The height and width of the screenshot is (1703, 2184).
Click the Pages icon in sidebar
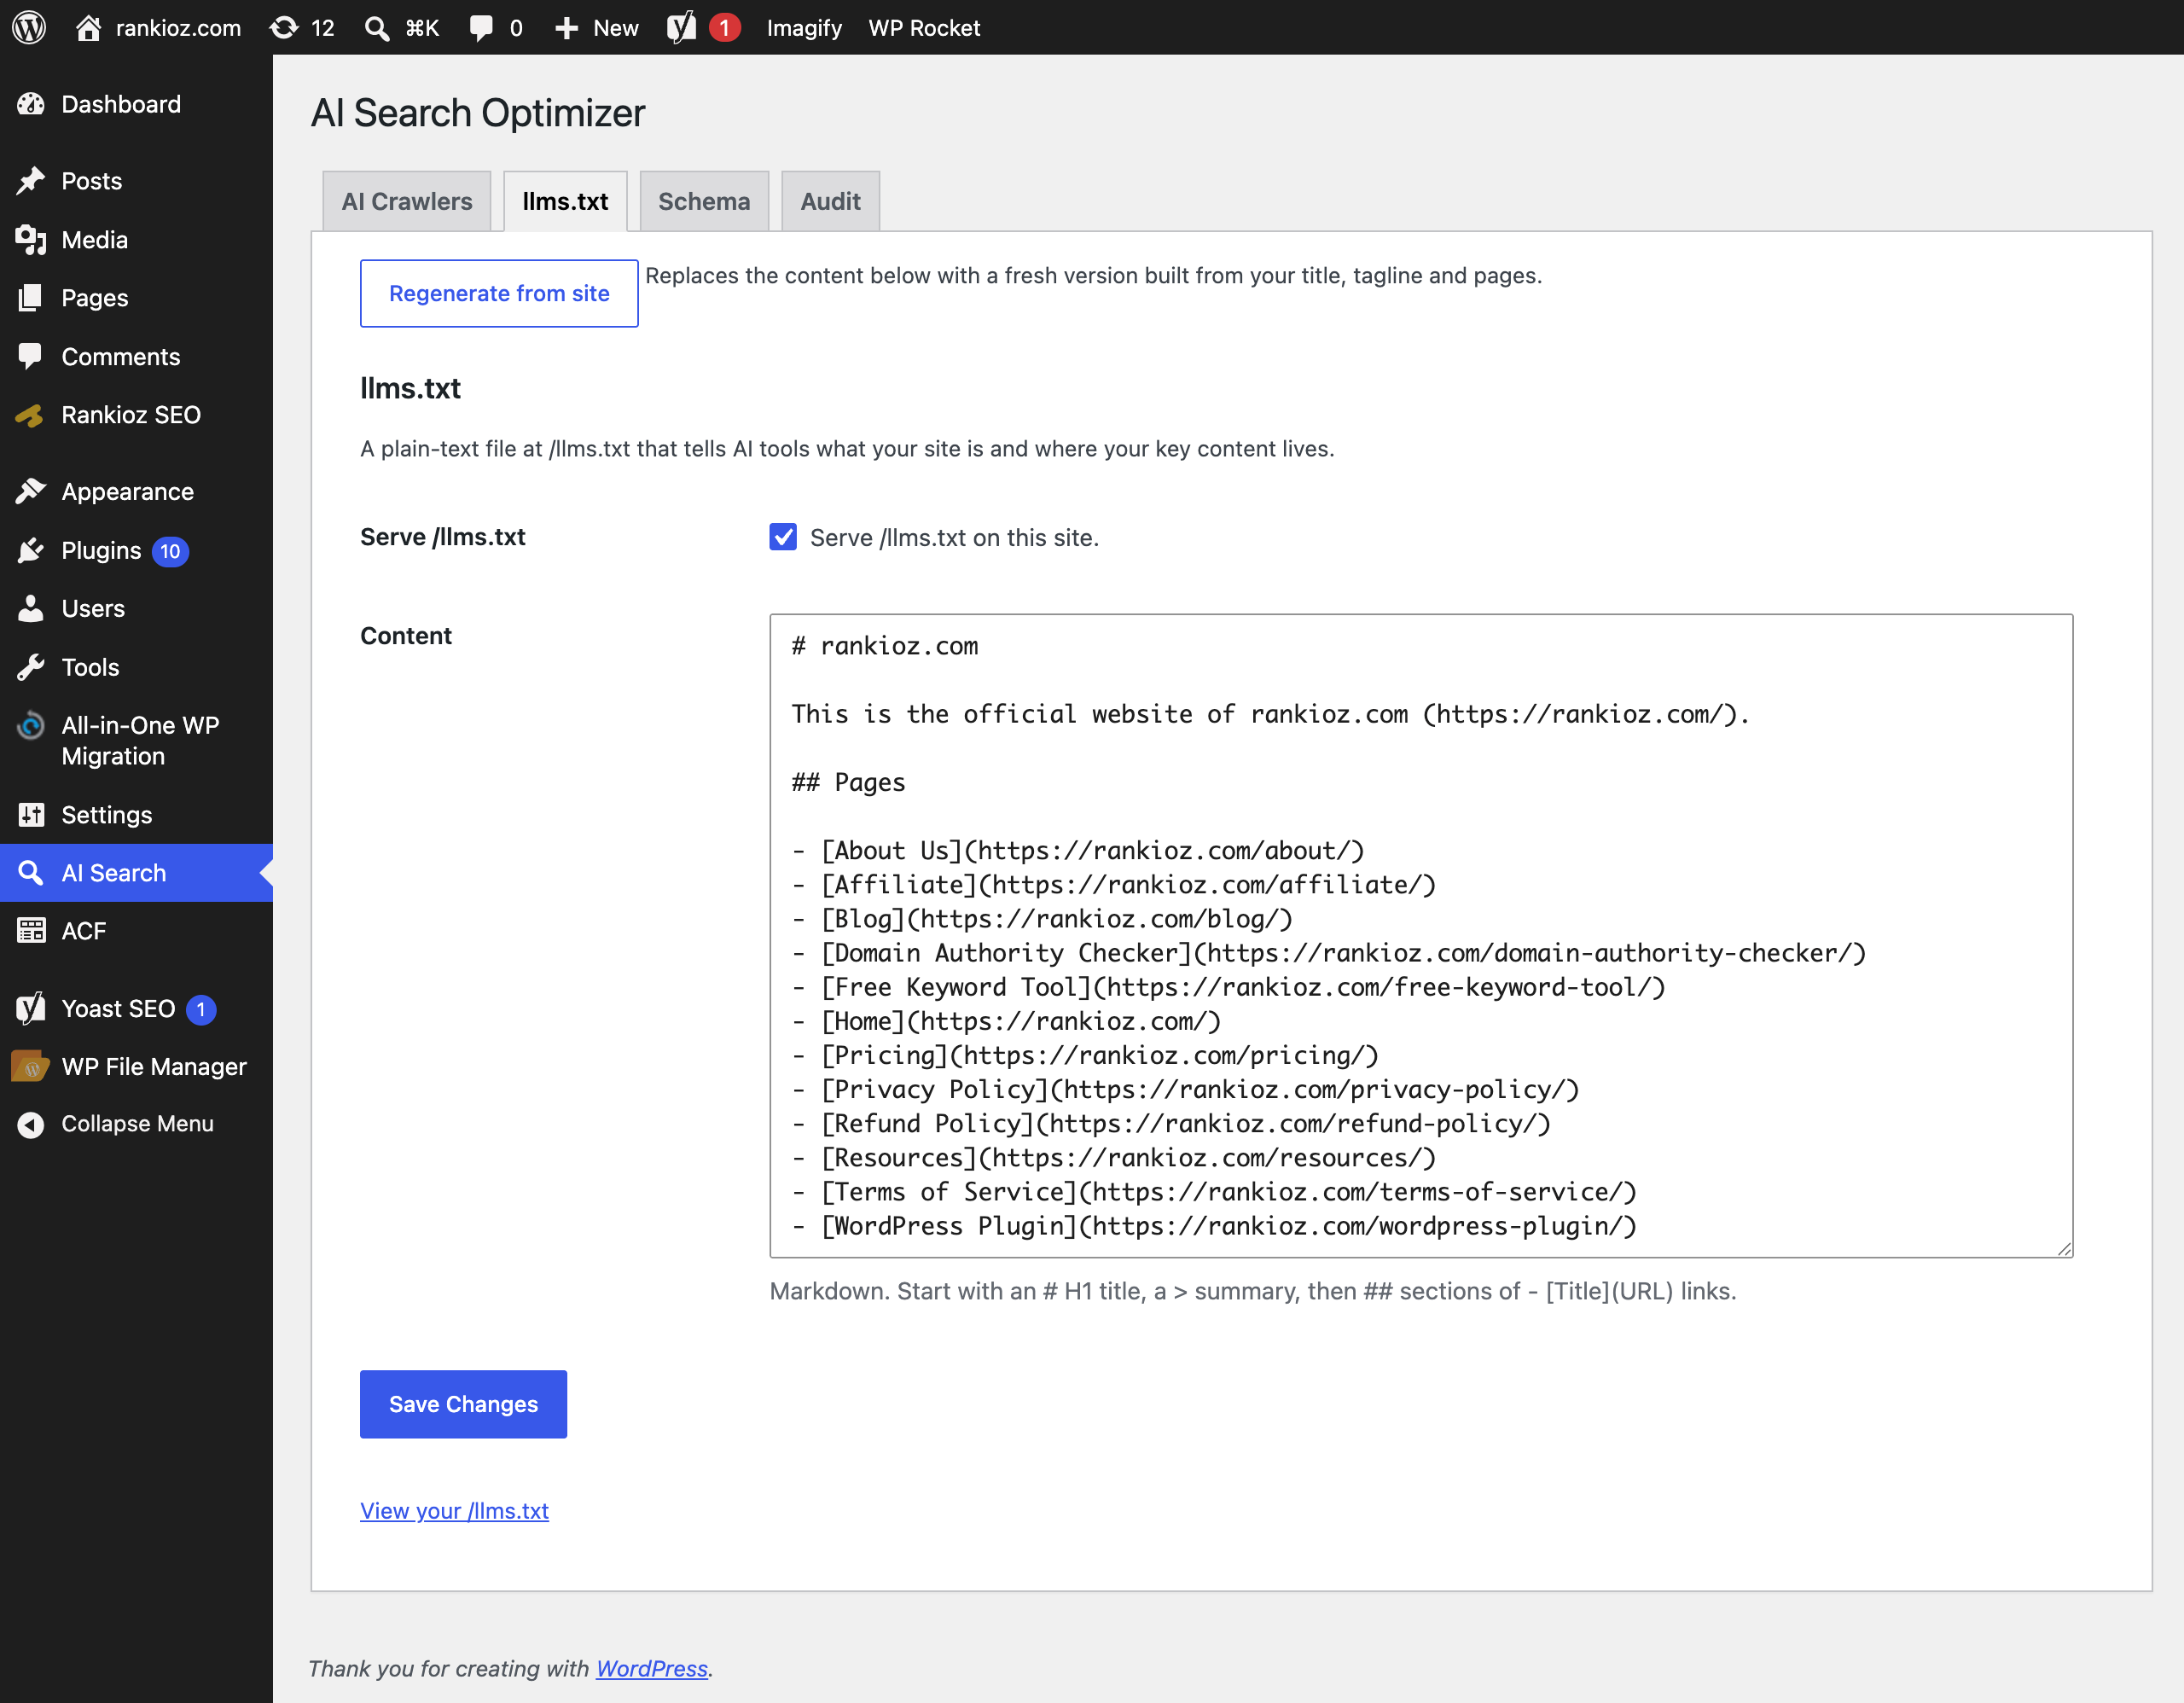point(31,298)
